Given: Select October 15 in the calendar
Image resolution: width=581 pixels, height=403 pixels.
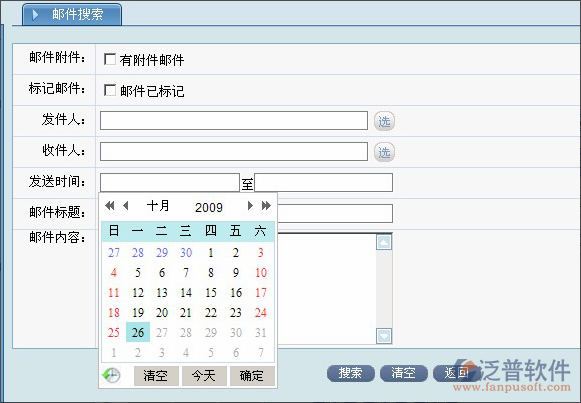Looking at the screenshot, I should pos(211,293).
